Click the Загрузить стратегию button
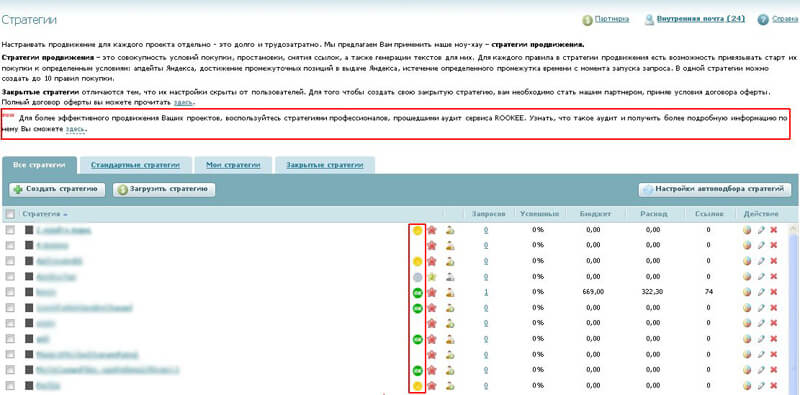Screen dimensions: 800x395 pos(164,189)
